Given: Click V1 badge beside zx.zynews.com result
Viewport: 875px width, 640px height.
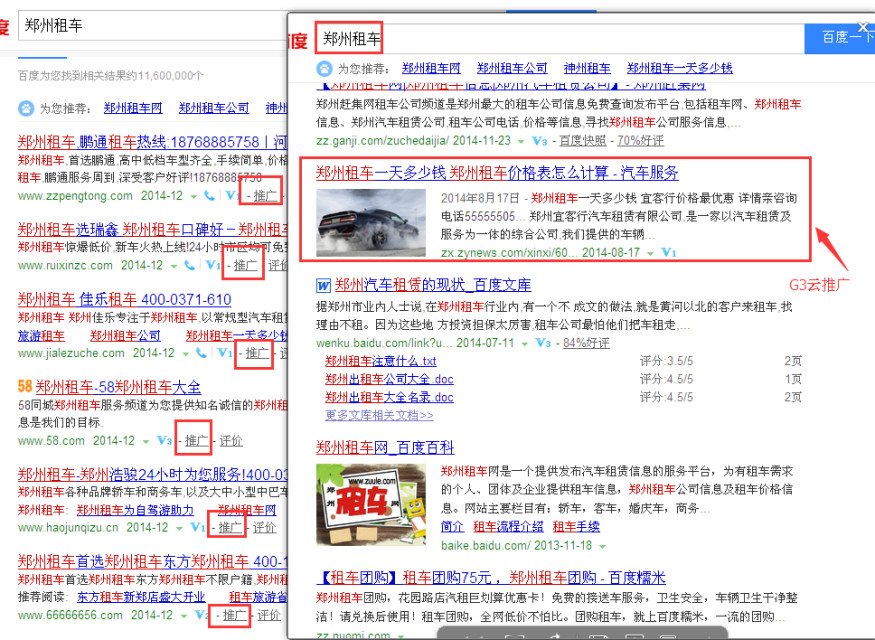Looking at the screenshot, I should click(669, 253).
